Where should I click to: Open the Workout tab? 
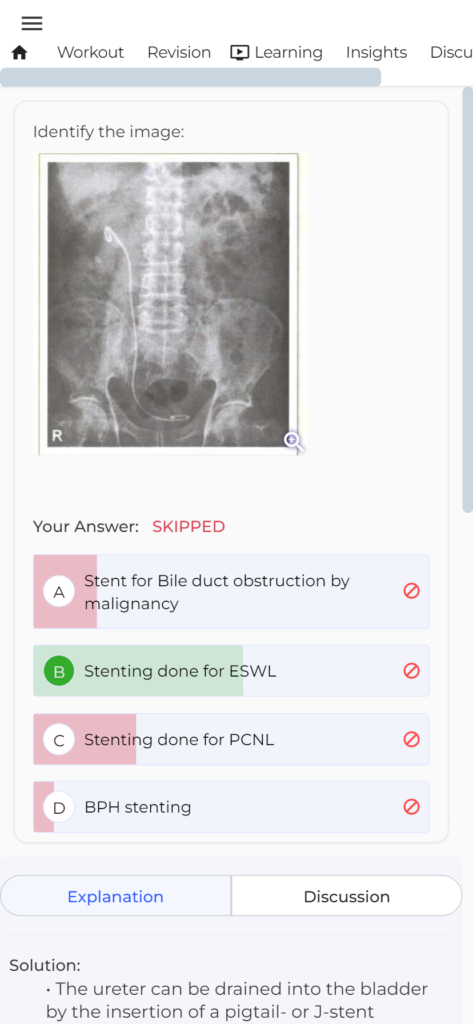pyautogui.click(x=90, y=53)
